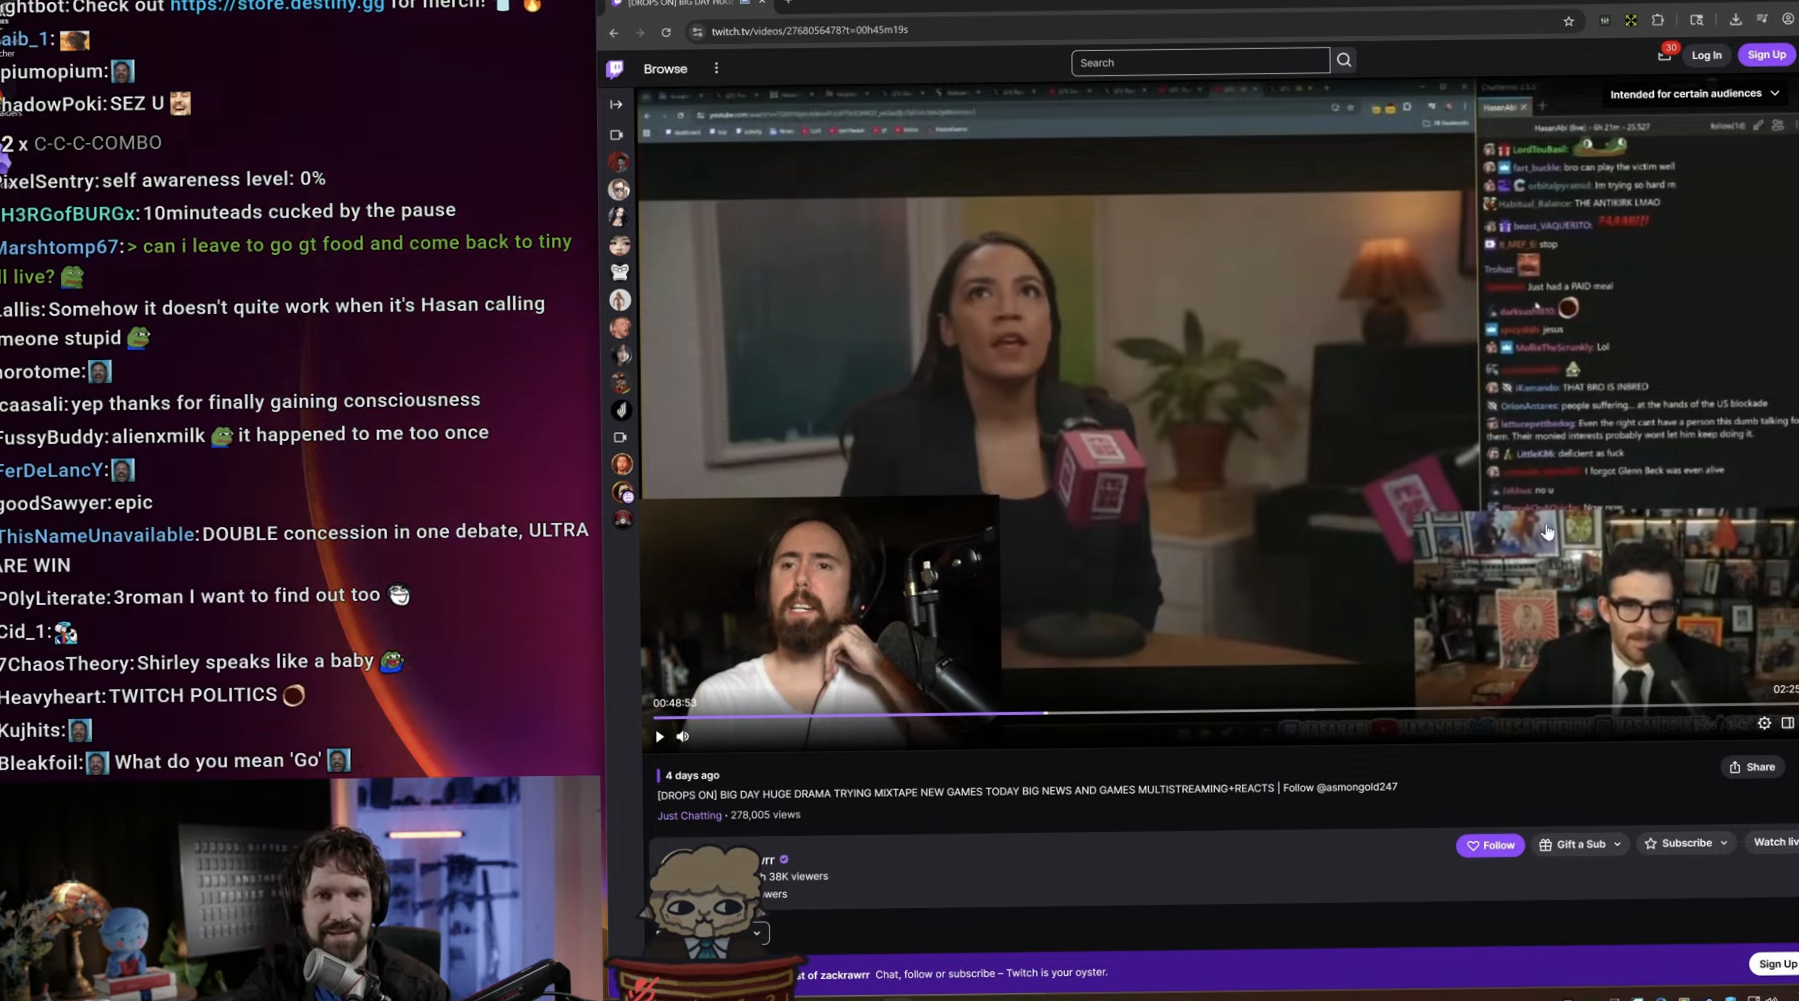The width and height of the screenshot is (1799, 1001).
Task: Expand the collapsed left sidebar arrow
Action: coord(616,104)
